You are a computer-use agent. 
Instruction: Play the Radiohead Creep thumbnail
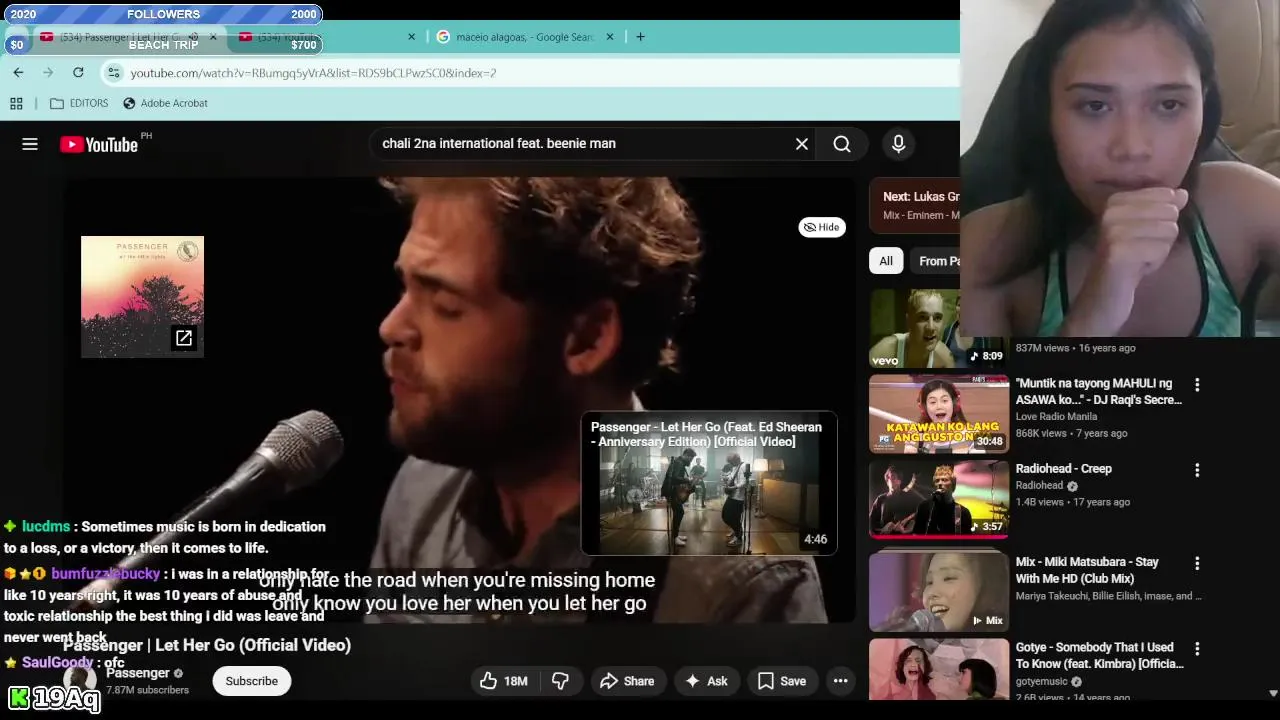tap(939, 499)
